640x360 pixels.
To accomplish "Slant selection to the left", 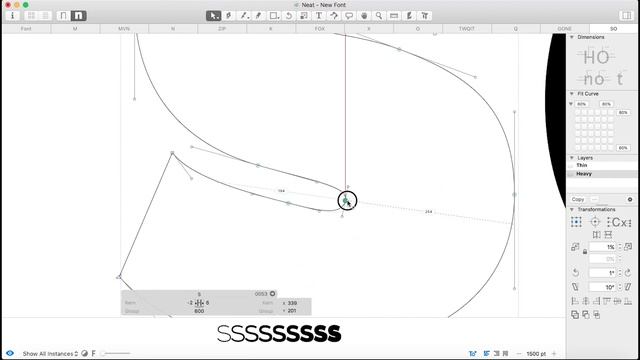I will 575,287.
